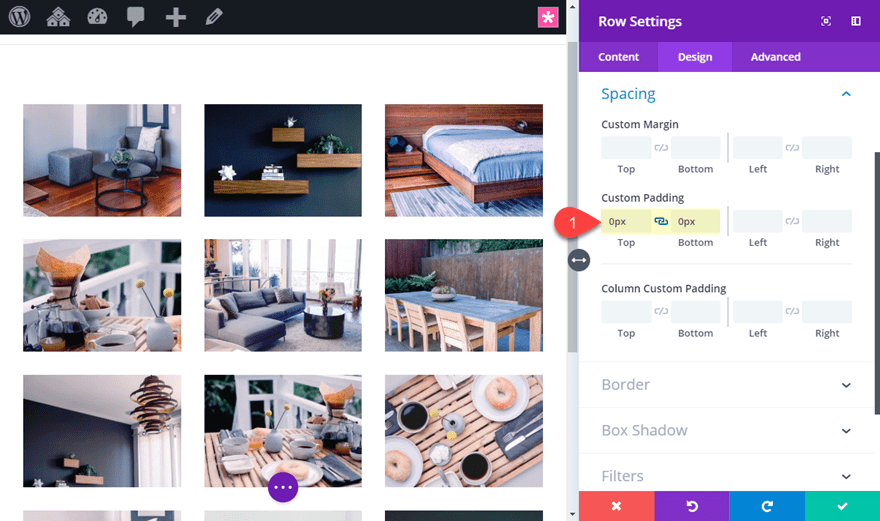Link Custom Margin top and bottom
The height and width of the screenshot is (521, 880).
(x=661, y=148)
